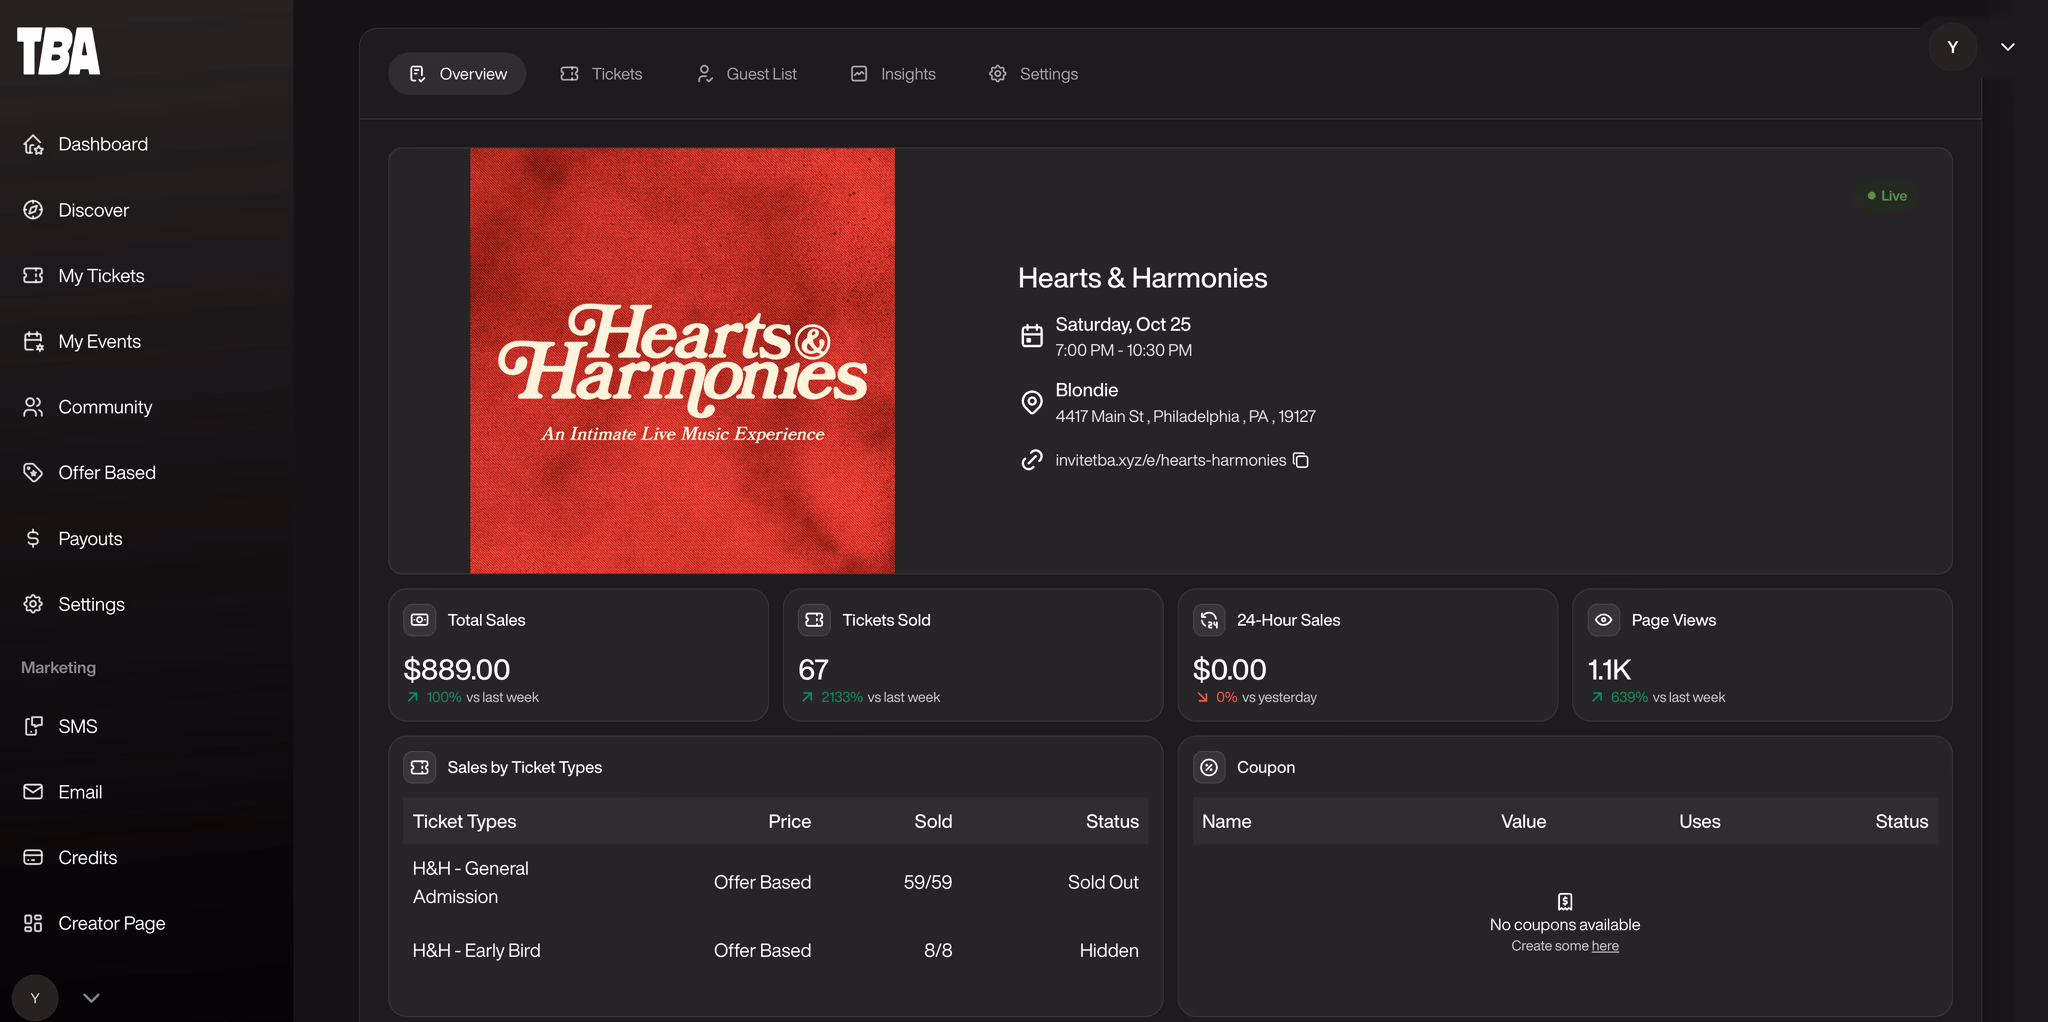Click the Coupon percent icon

1209,767
